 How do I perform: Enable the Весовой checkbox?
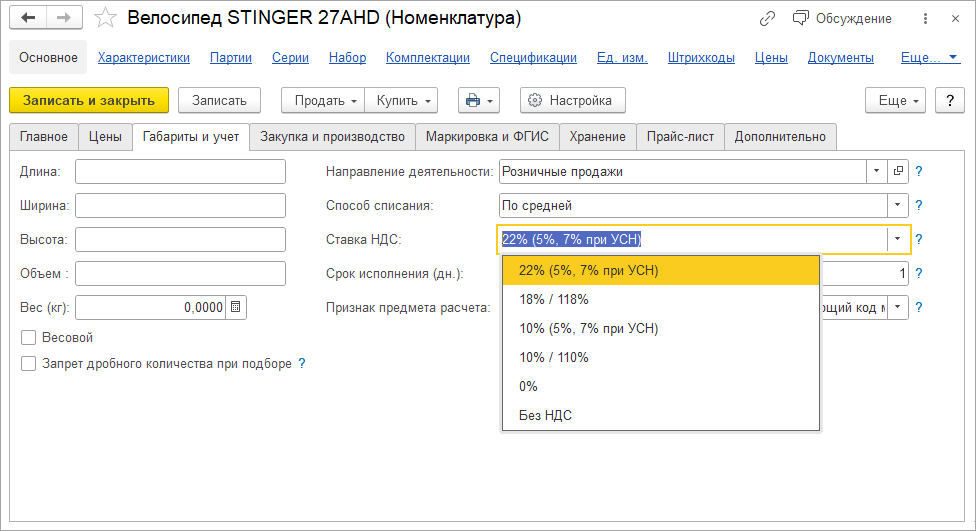point(28,338)
